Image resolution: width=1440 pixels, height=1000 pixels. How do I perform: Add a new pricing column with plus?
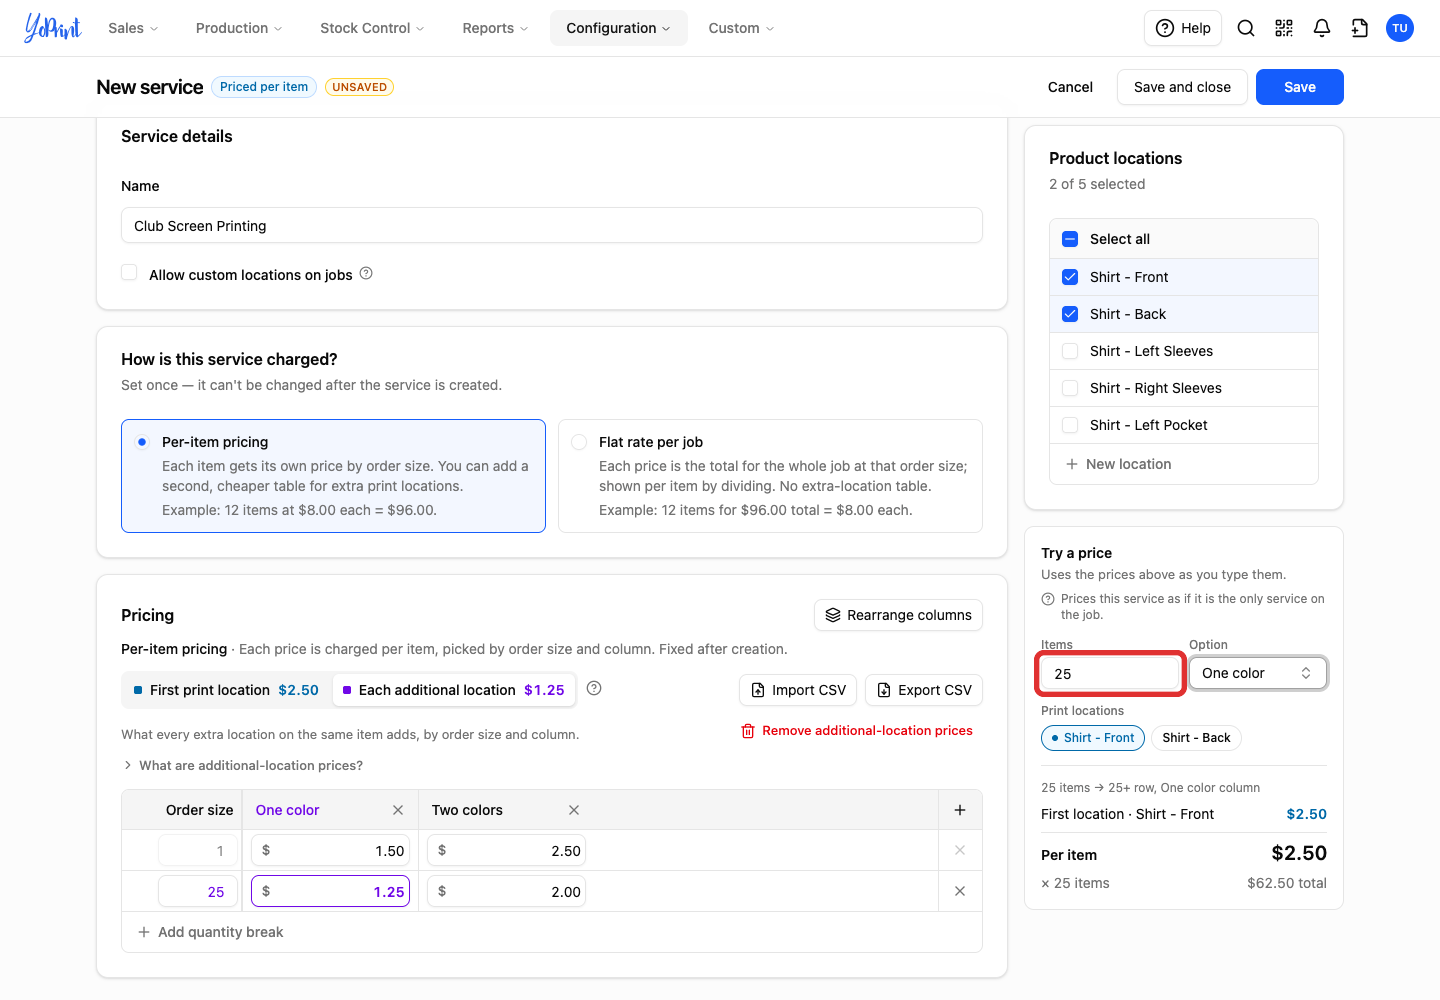(960, 810)
